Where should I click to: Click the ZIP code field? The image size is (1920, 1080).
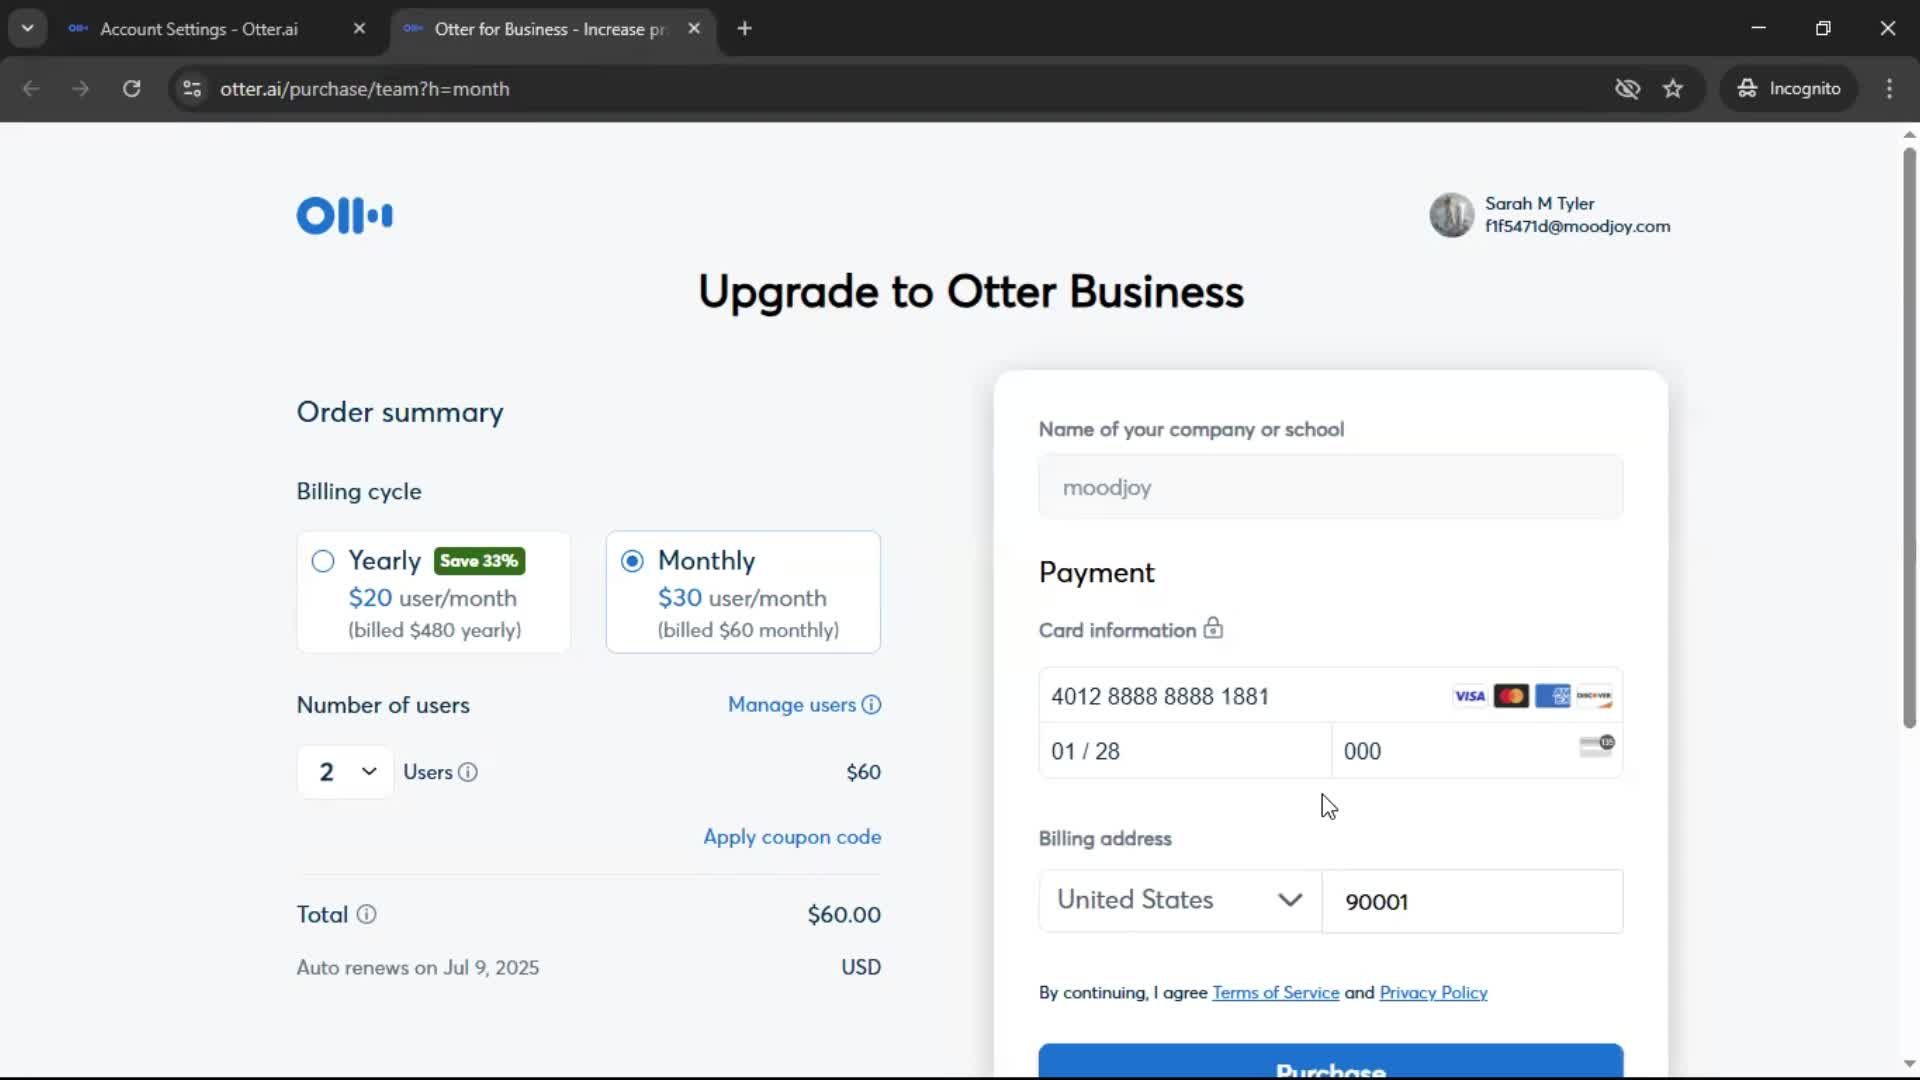coord(1472,901)
